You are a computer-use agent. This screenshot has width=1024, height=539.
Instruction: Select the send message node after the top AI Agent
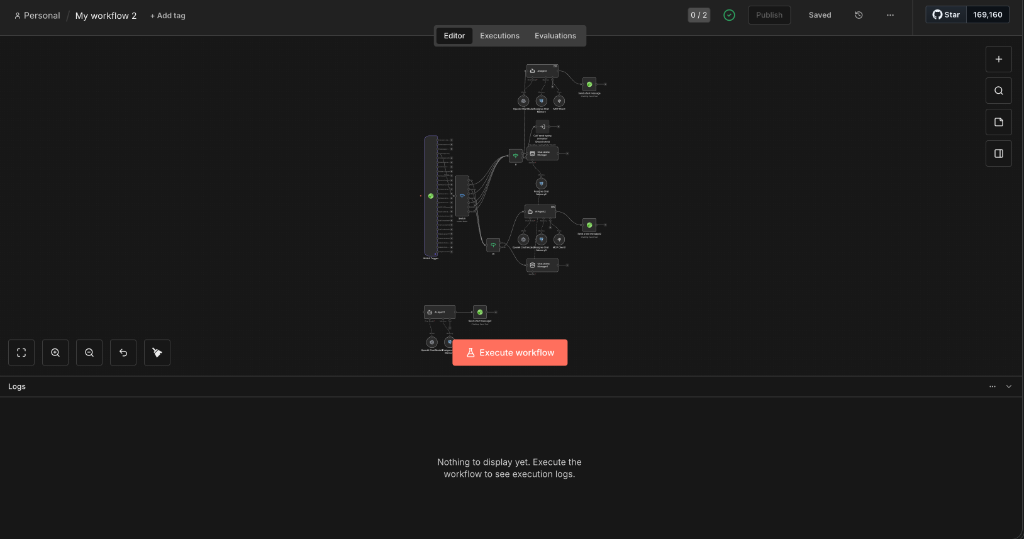(589, 84)
